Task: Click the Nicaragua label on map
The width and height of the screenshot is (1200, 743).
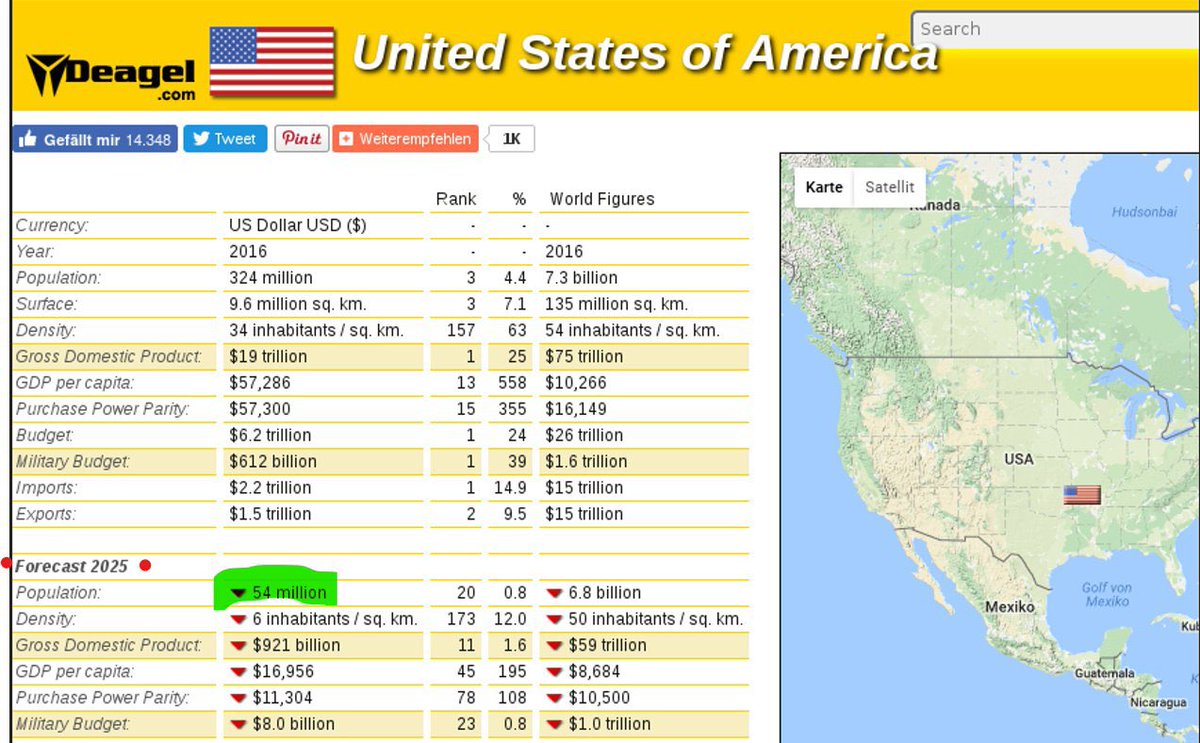Action: pyautogui.click(x=1157, y=702)
